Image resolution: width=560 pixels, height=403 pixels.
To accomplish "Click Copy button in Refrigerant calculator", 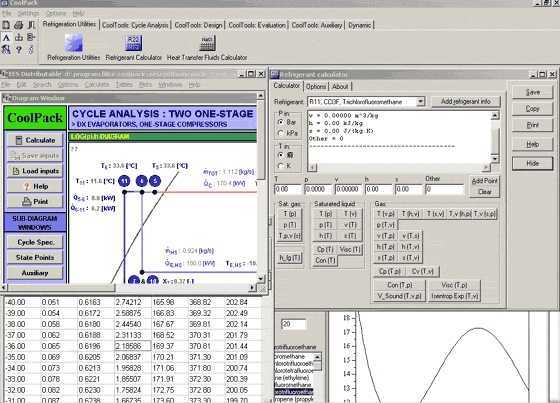I will (x=532, y=108).
